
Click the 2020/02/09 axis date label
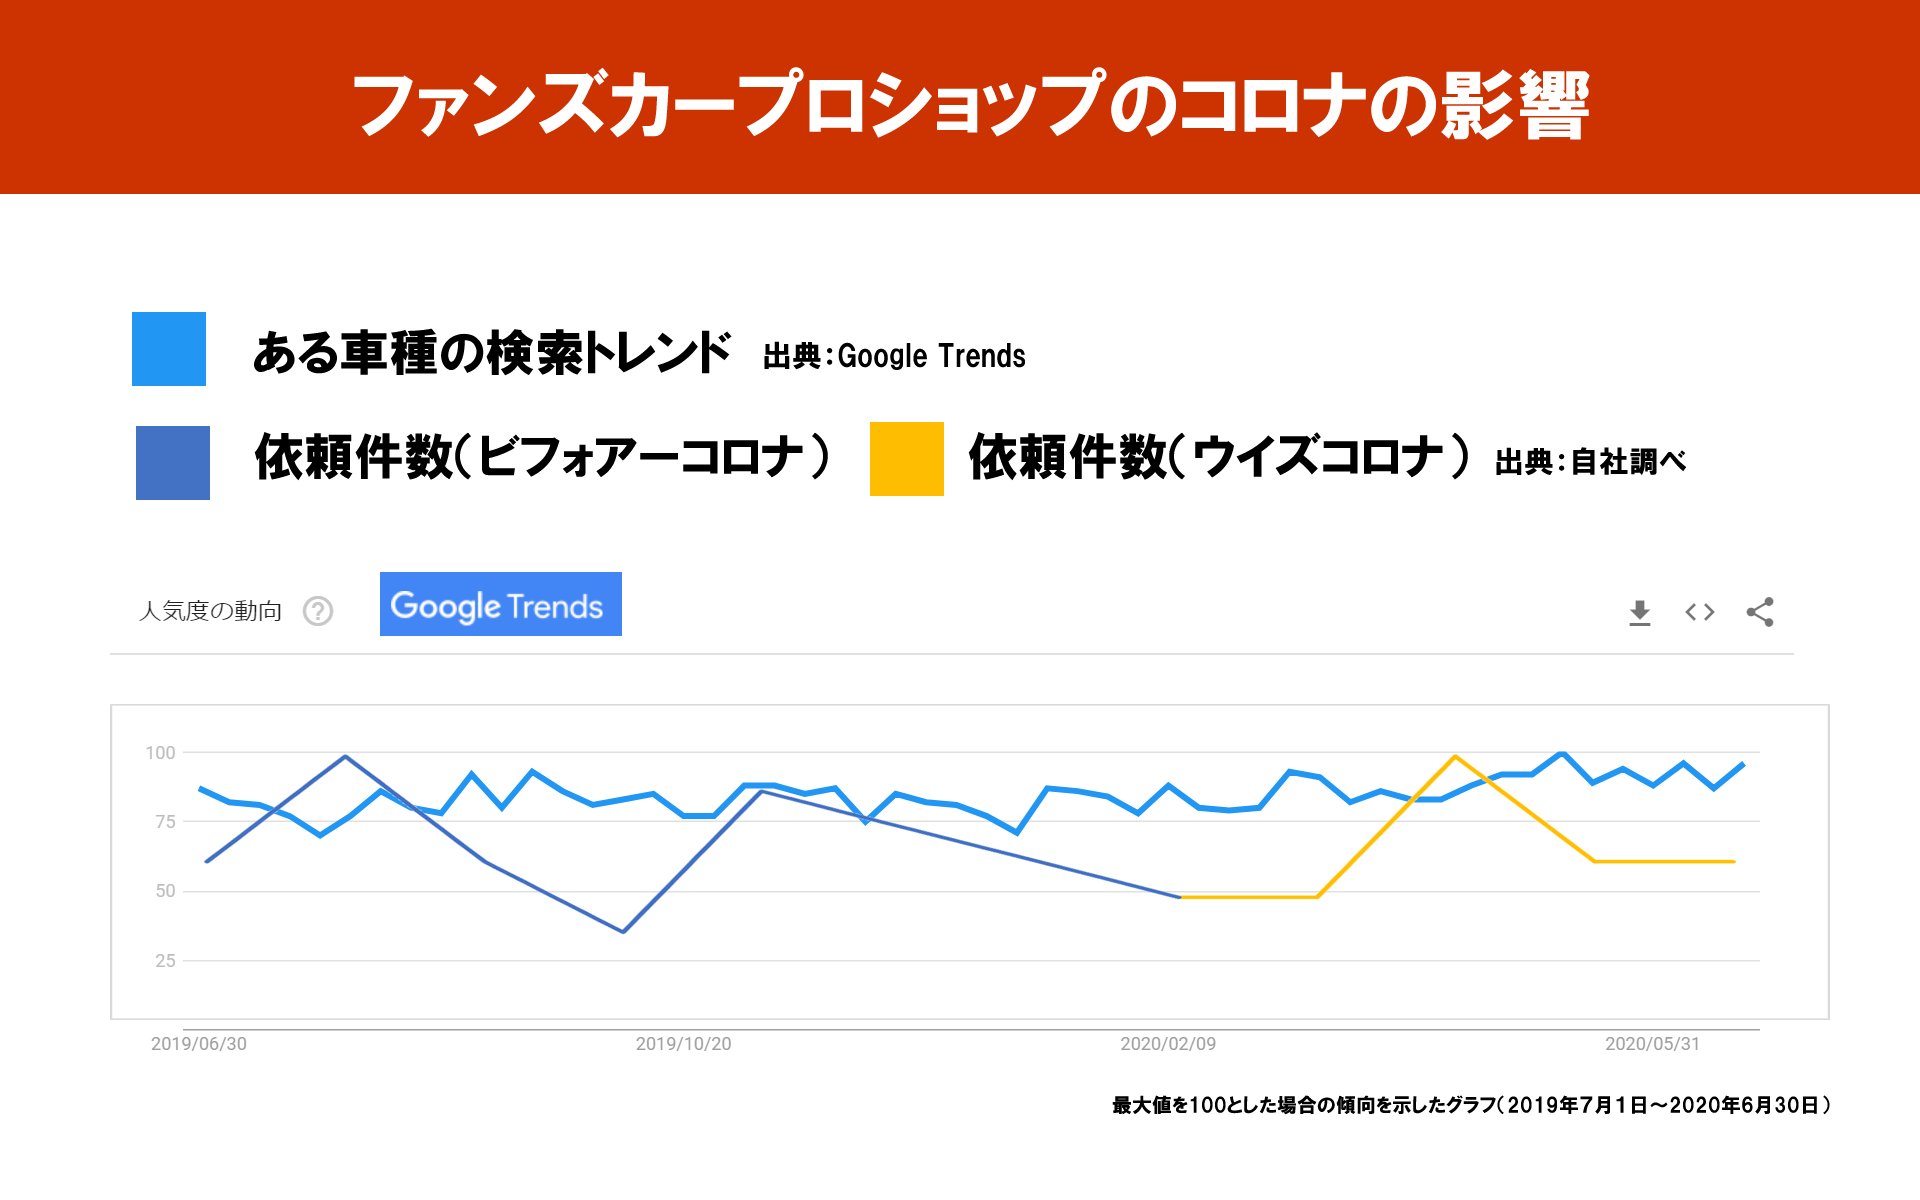(1168, 1044)
